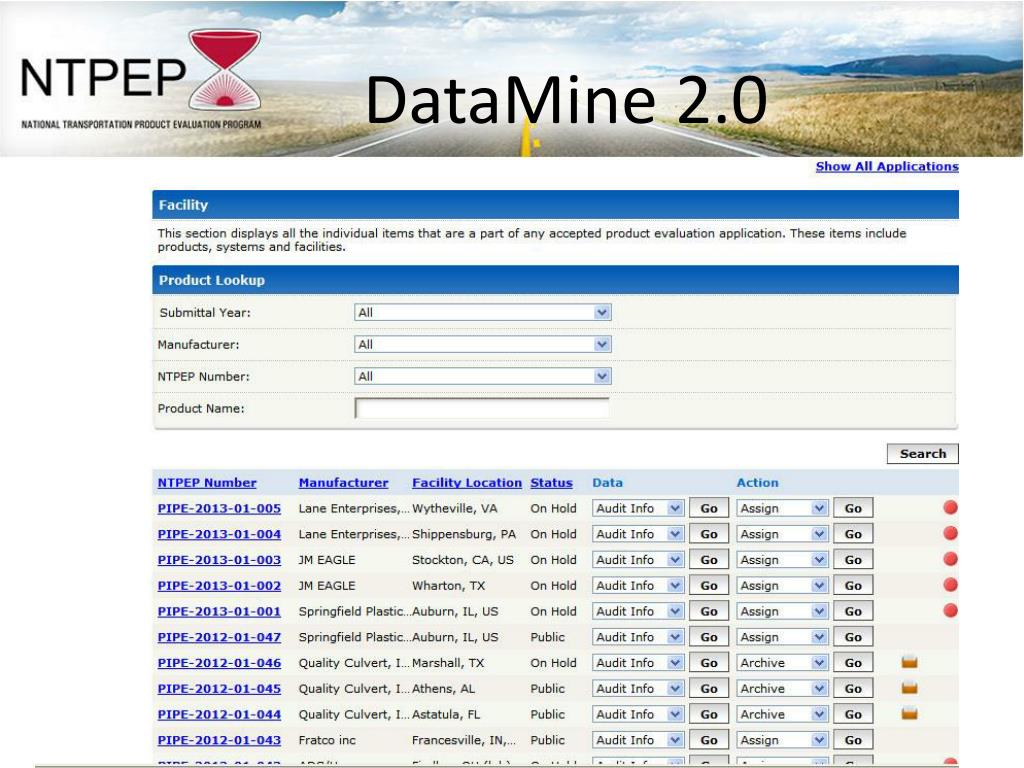The width and height of the screenshot is (1024, 768).
Task: Click the red status dot for PIPE-2013-01-003
Action: [x=950, y=559]
